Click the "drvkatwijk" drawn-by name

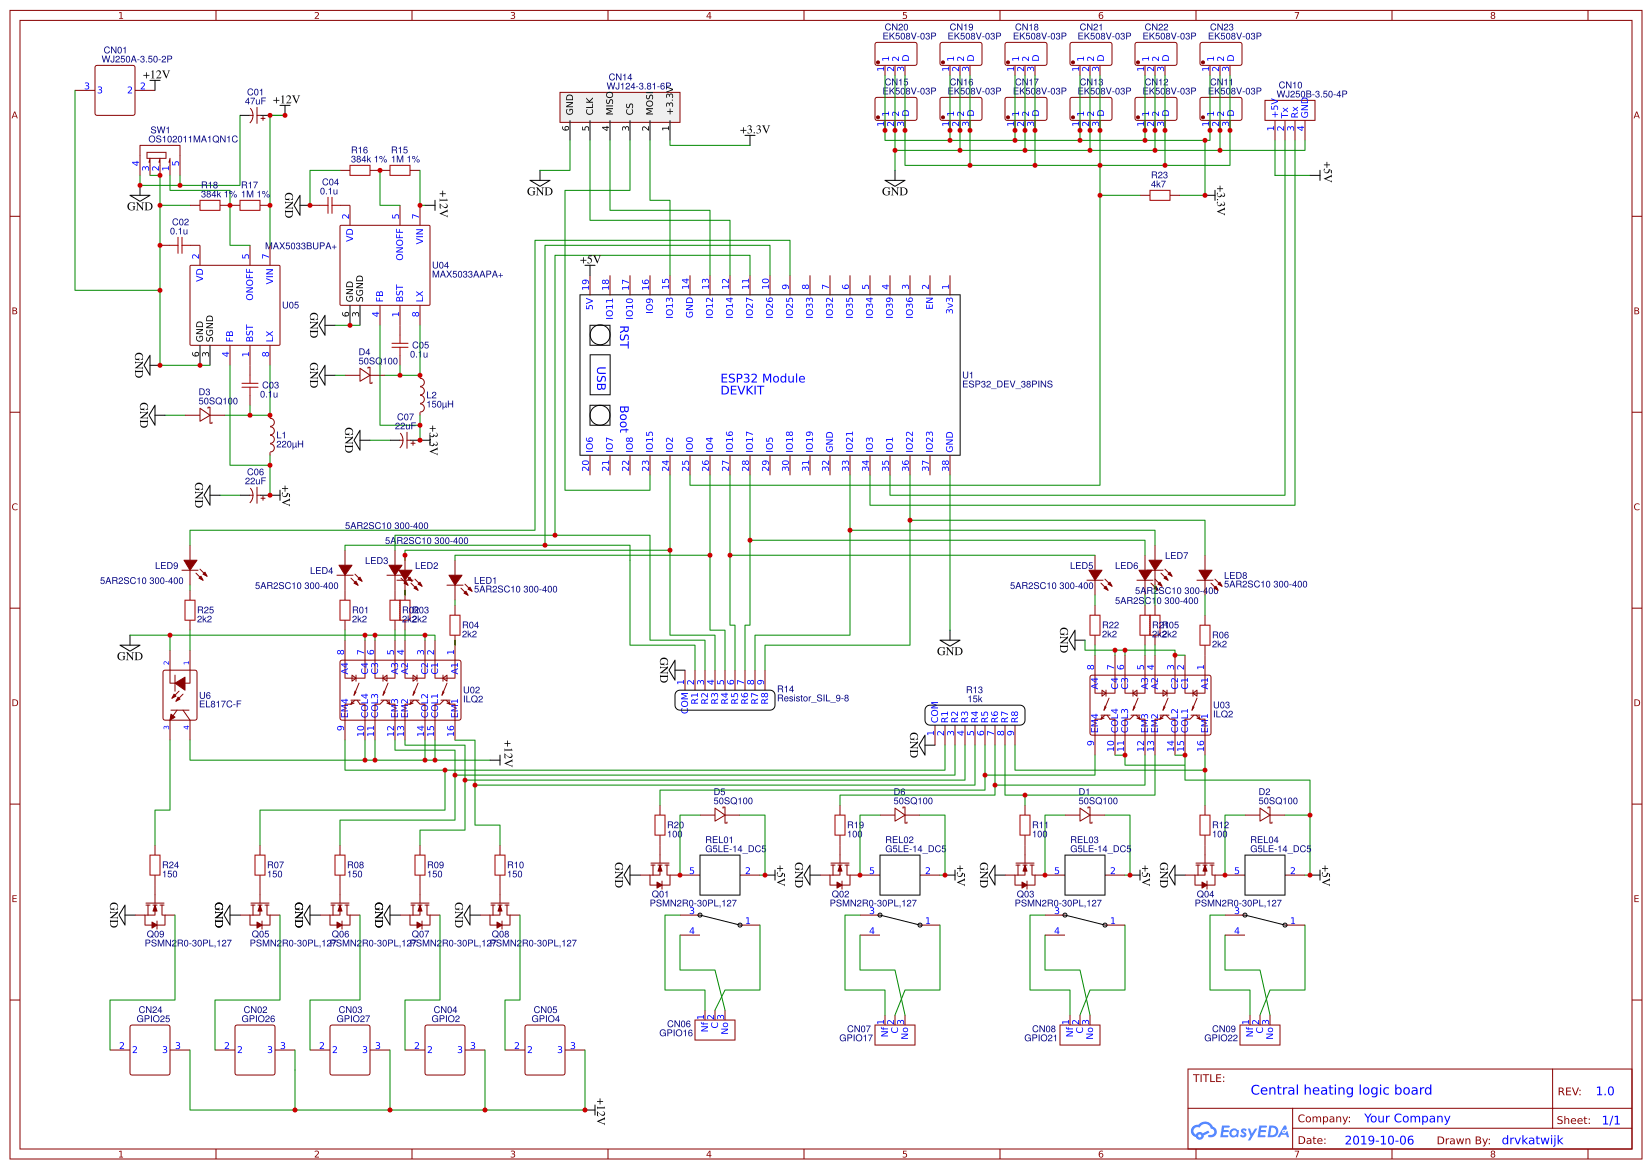pyautogui.click(x=1532, y=1140)
